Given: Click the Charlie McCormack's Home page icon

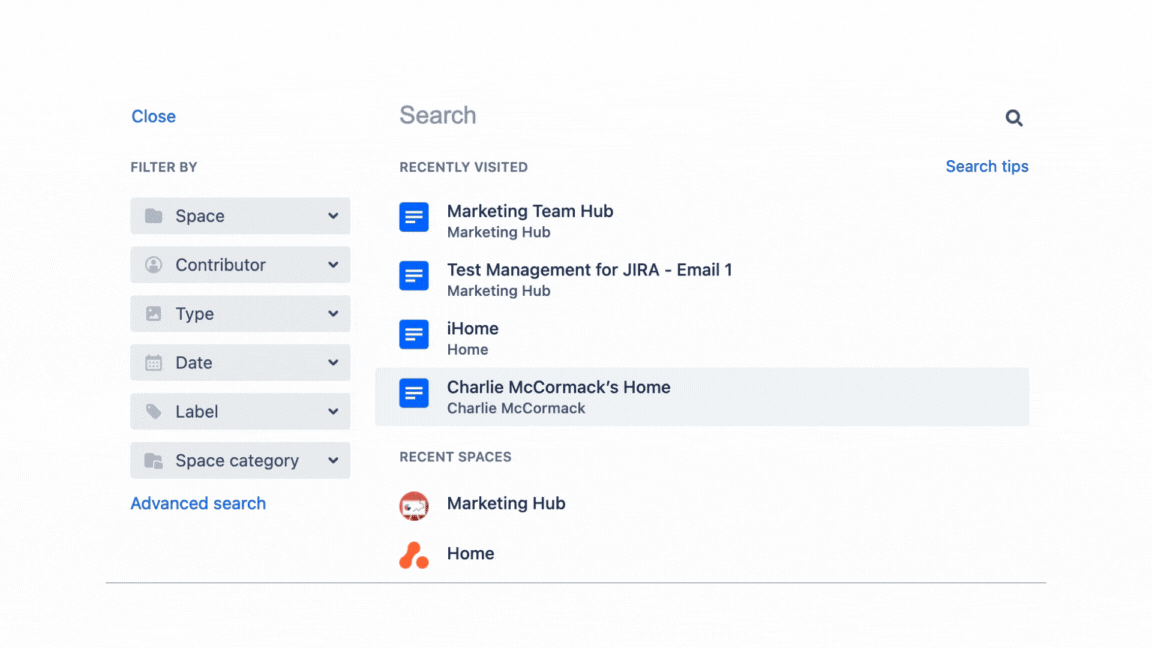Looking at the screenshot, I should tap(414, 393).
